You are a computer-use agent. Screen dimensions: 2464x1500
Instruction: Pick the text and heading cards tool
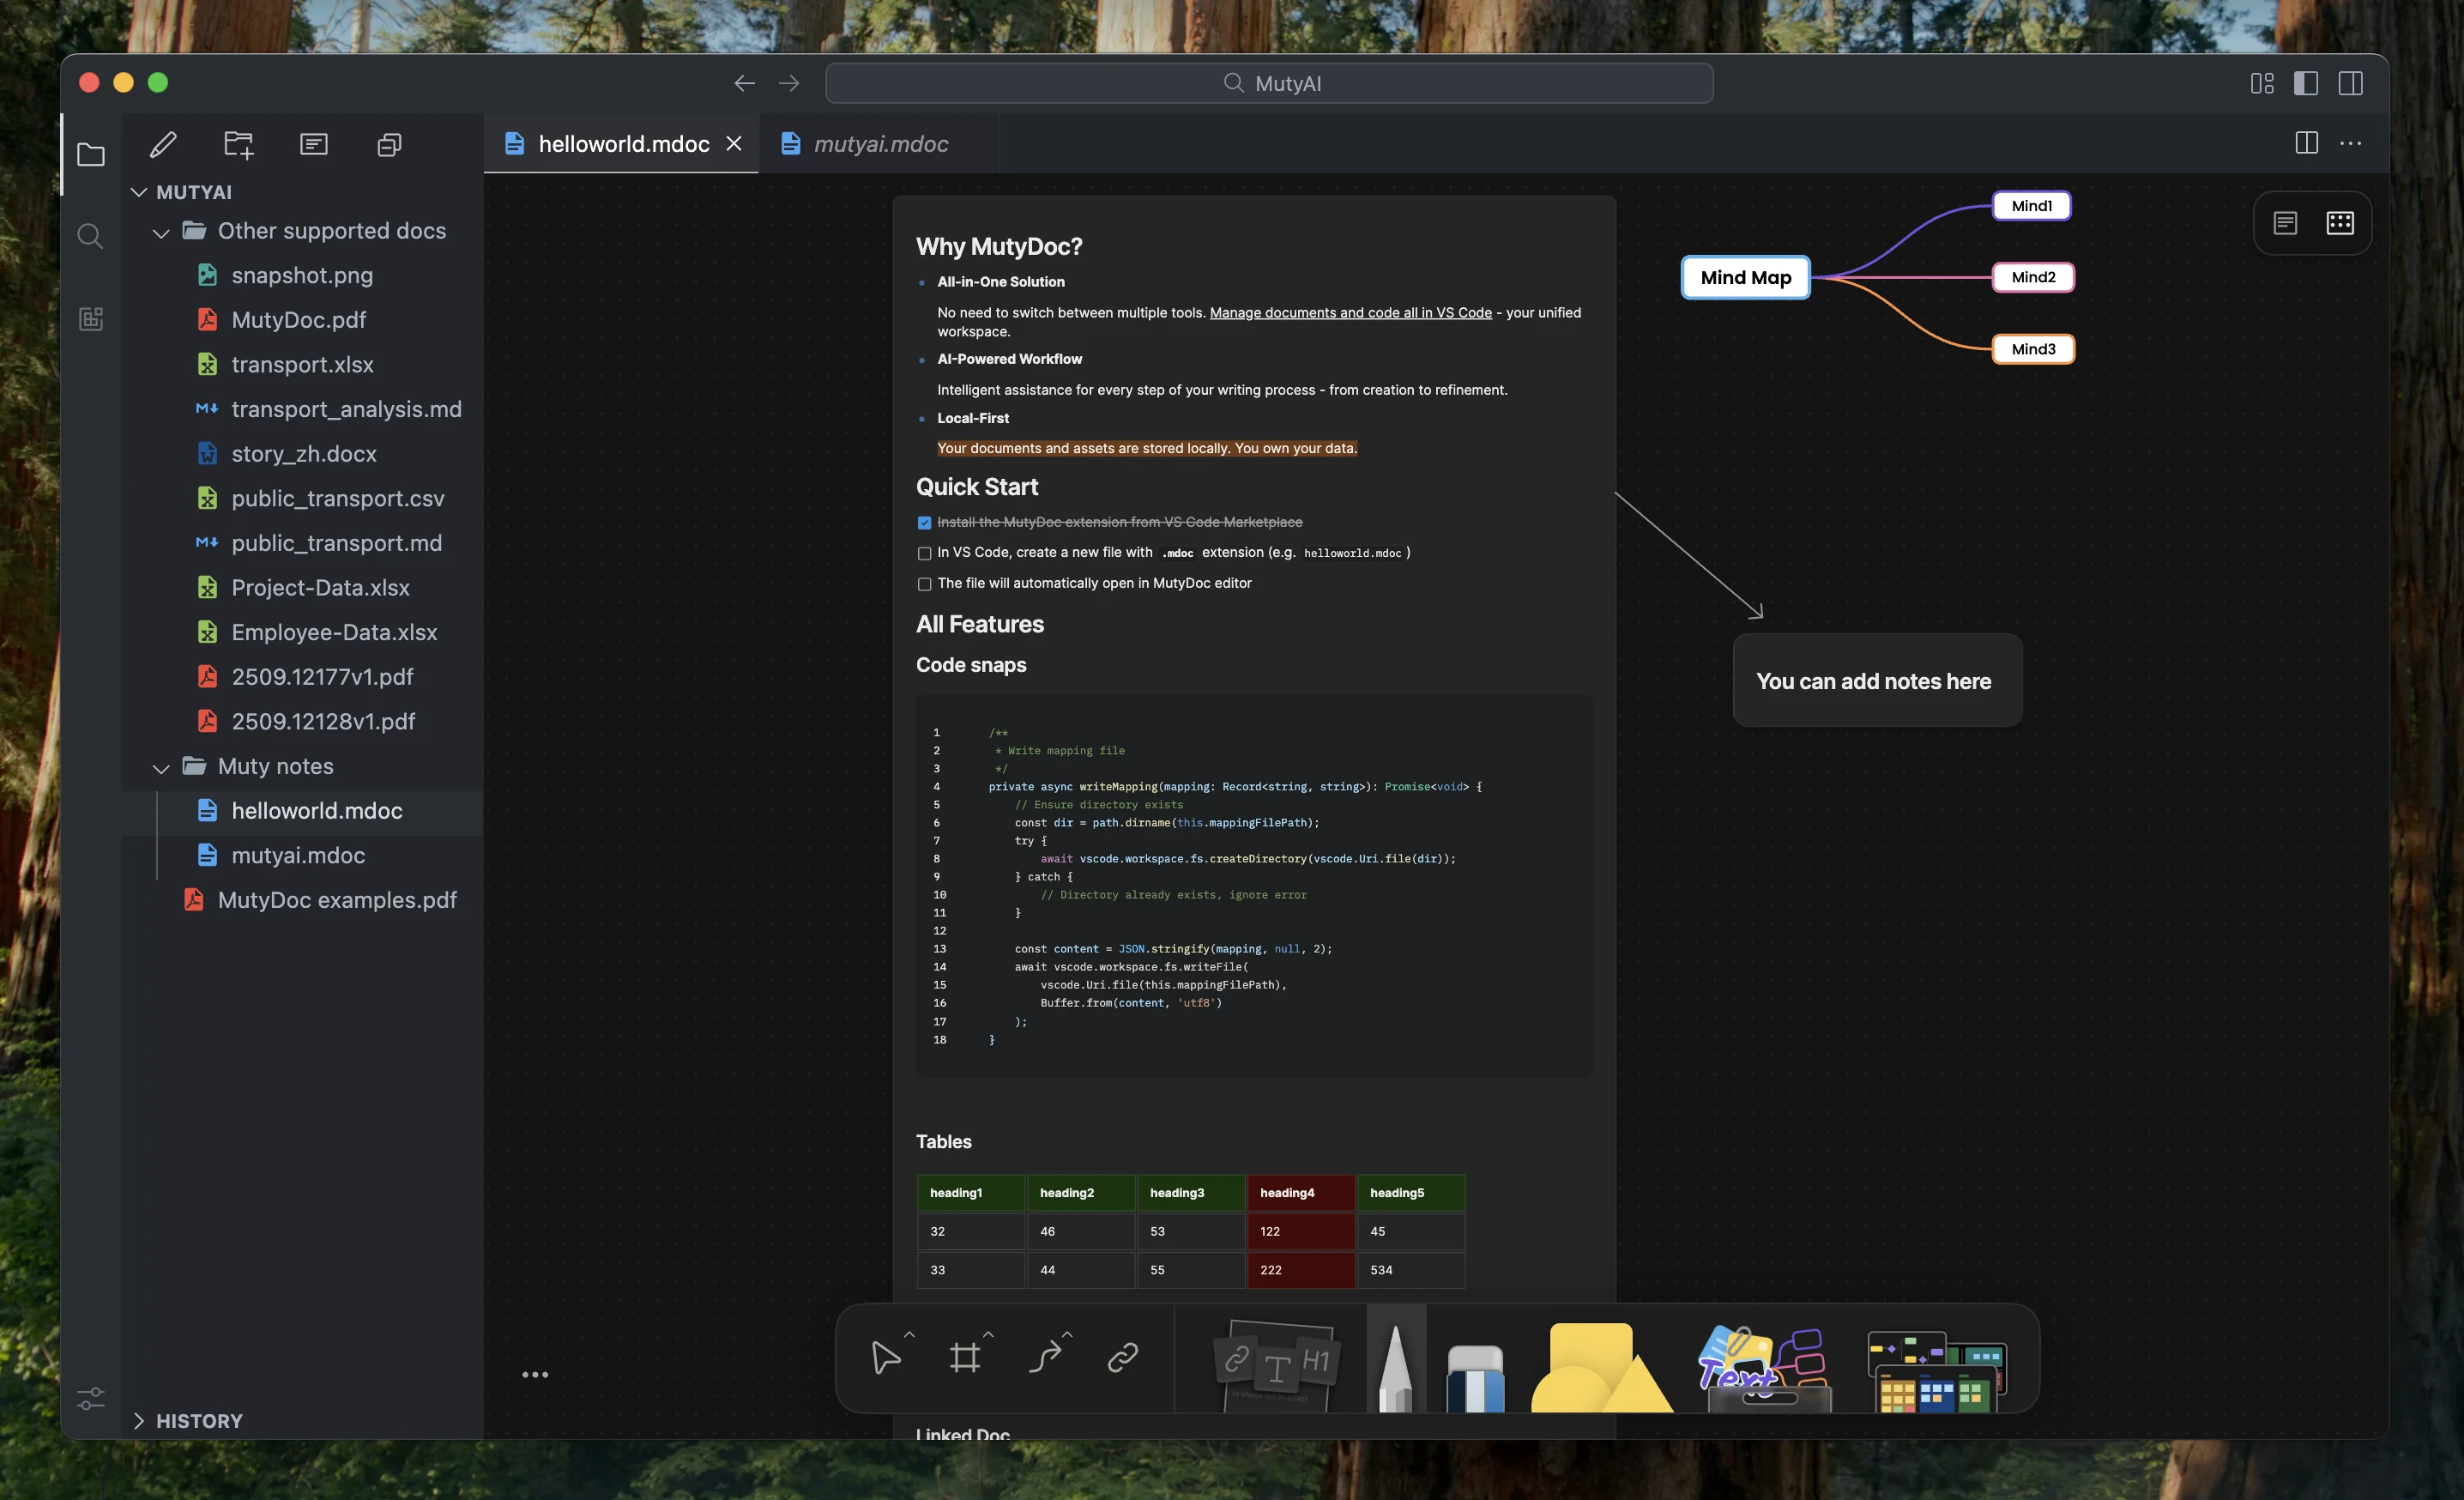point(1275,1364)
